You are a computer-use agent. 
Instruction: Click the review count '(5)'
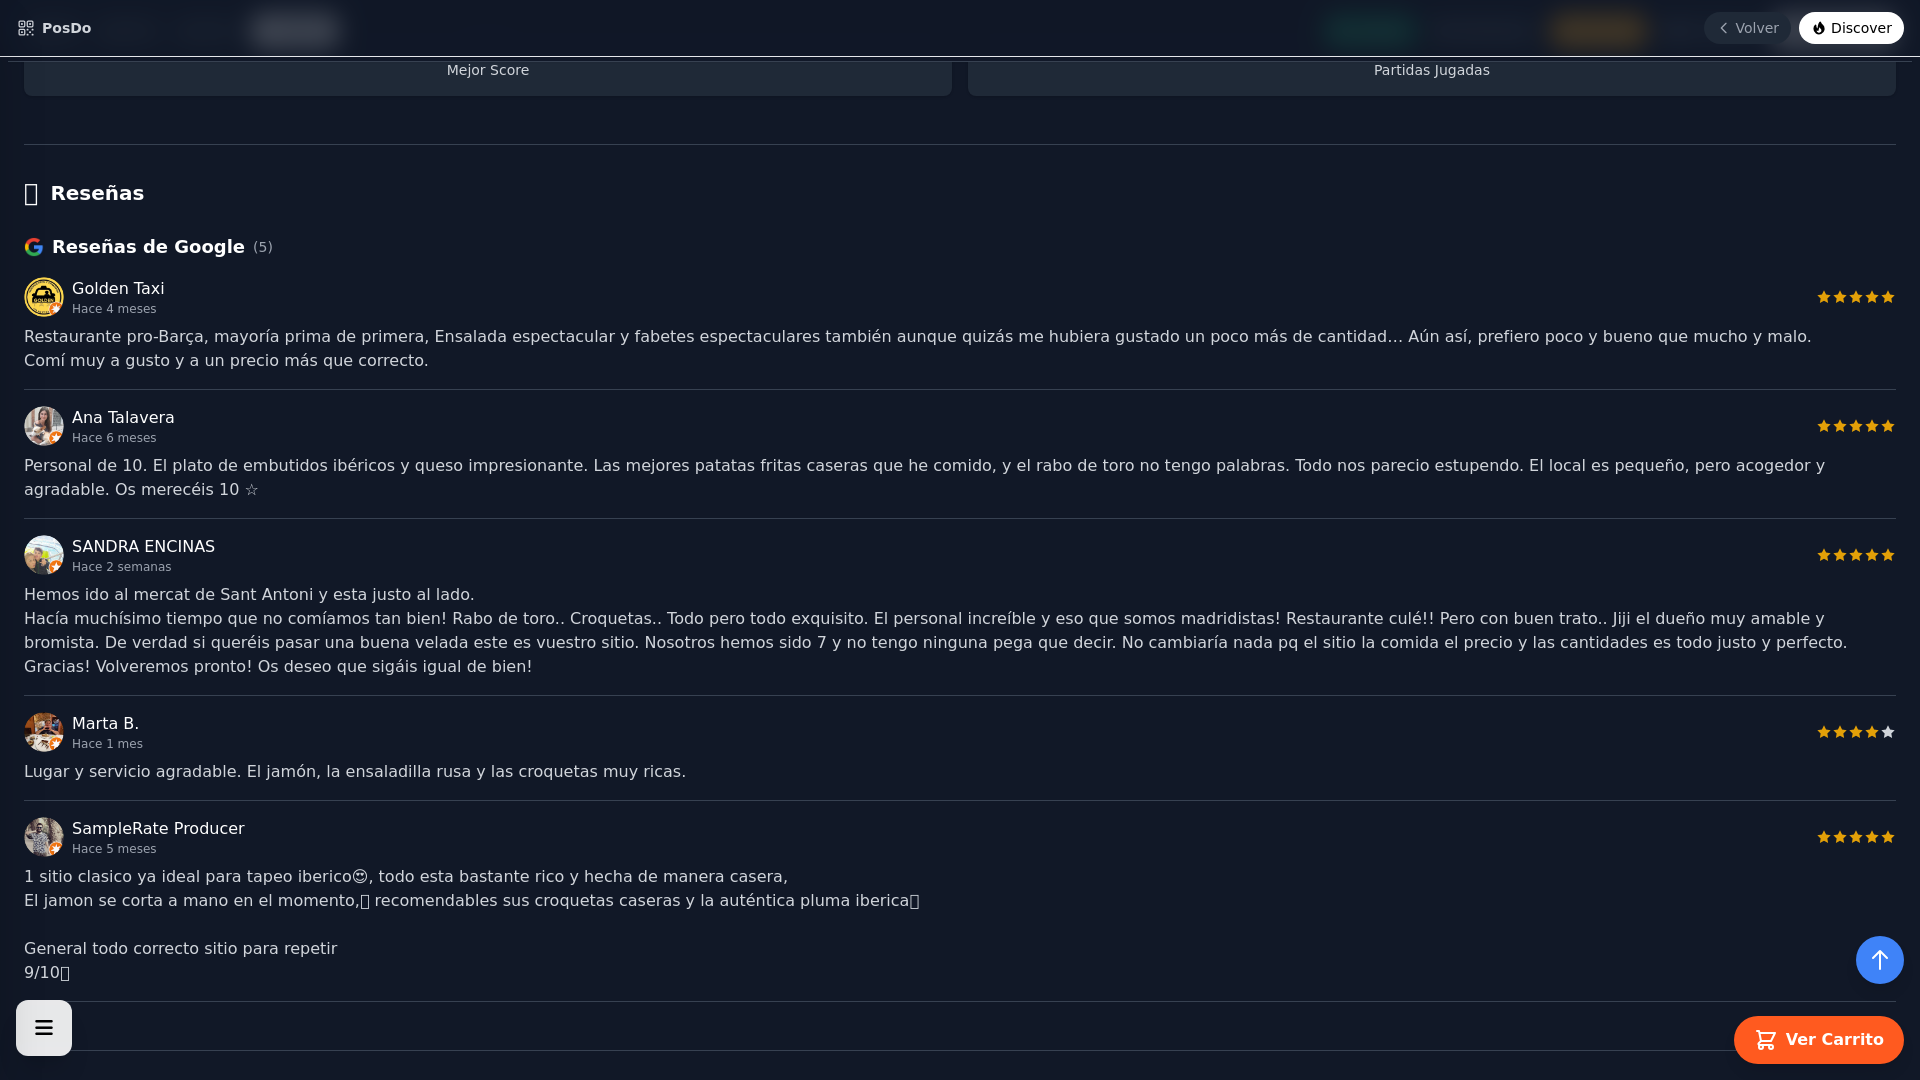[x=263, y=247]
